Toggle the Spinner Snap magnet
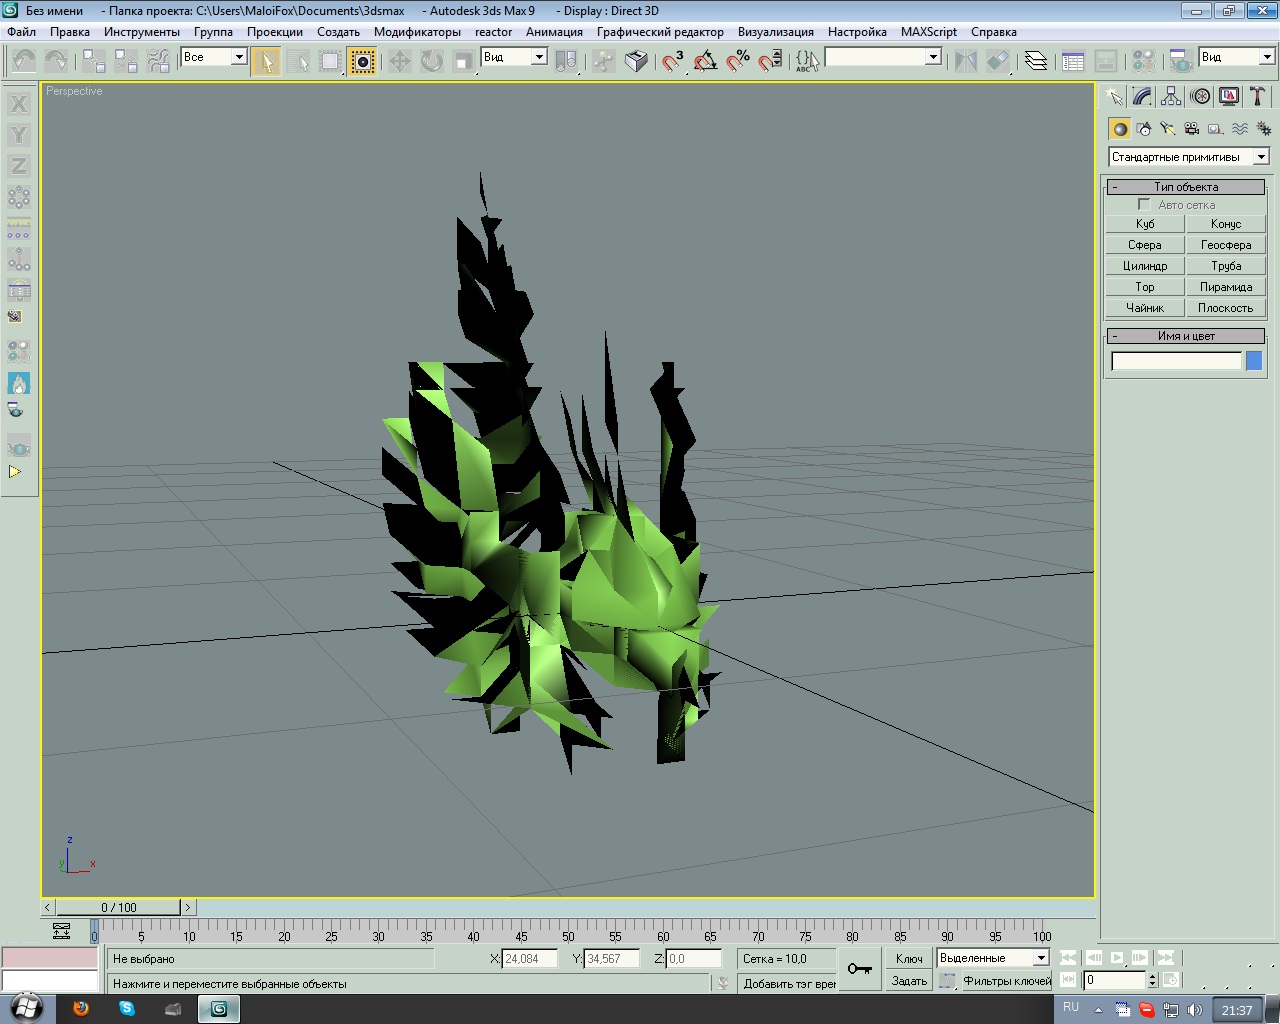This screenshot has width=1280, height=1024. [x=770, y=61]
